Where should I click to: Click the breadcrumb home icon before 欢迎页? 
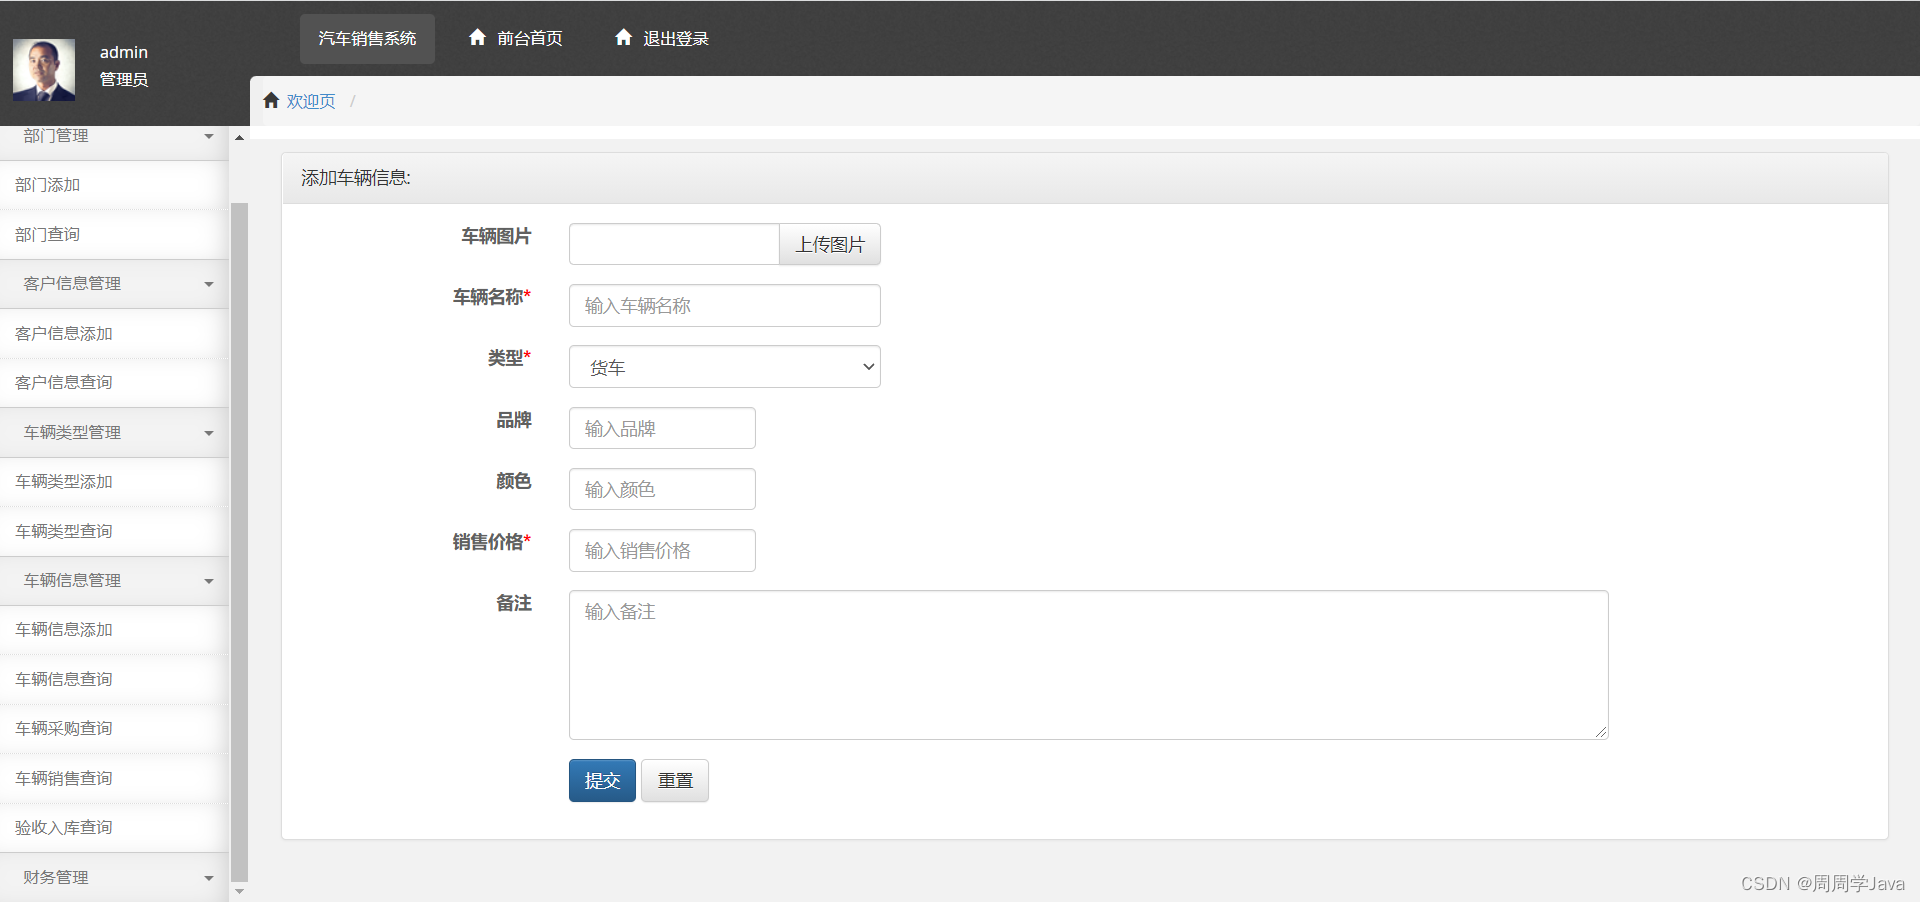pyautogui.click(x=270, y=100)
